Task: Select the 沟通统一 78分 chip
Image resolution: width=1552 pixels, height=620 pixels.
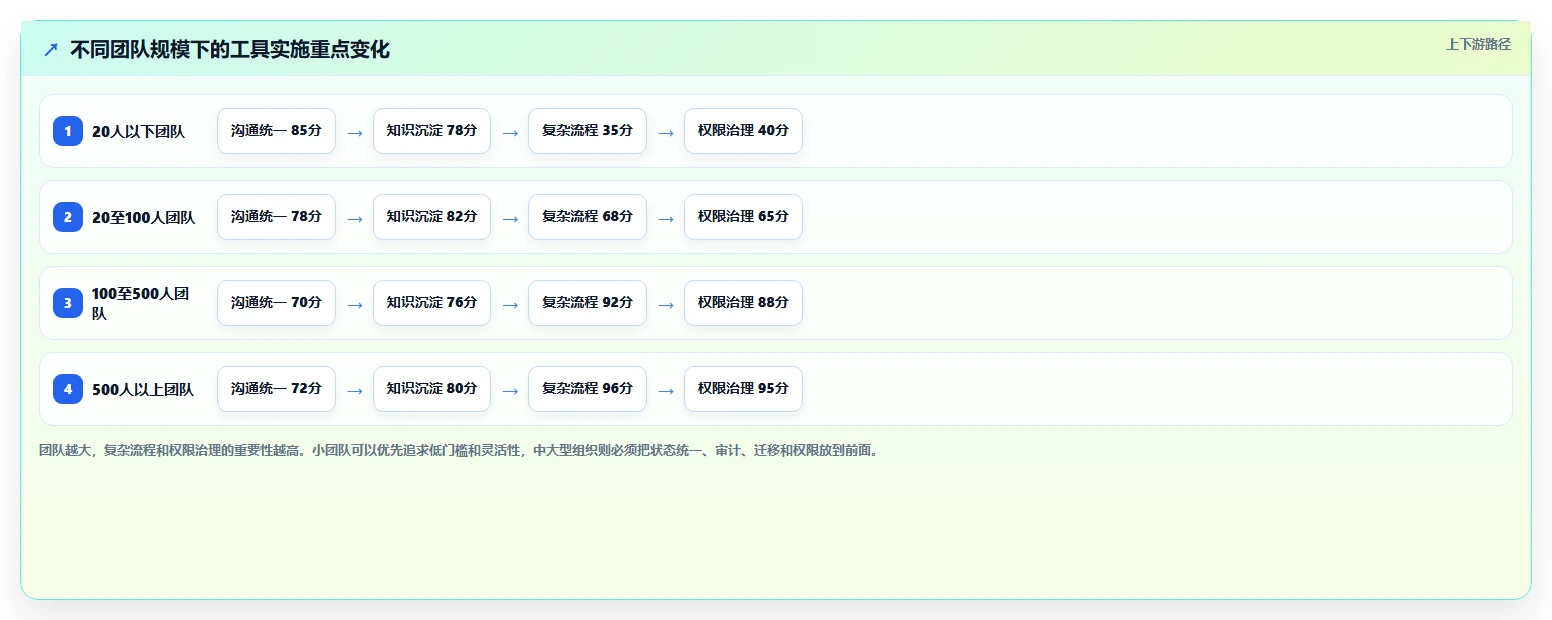Action: pyautogui.click(x=276, y=217)
